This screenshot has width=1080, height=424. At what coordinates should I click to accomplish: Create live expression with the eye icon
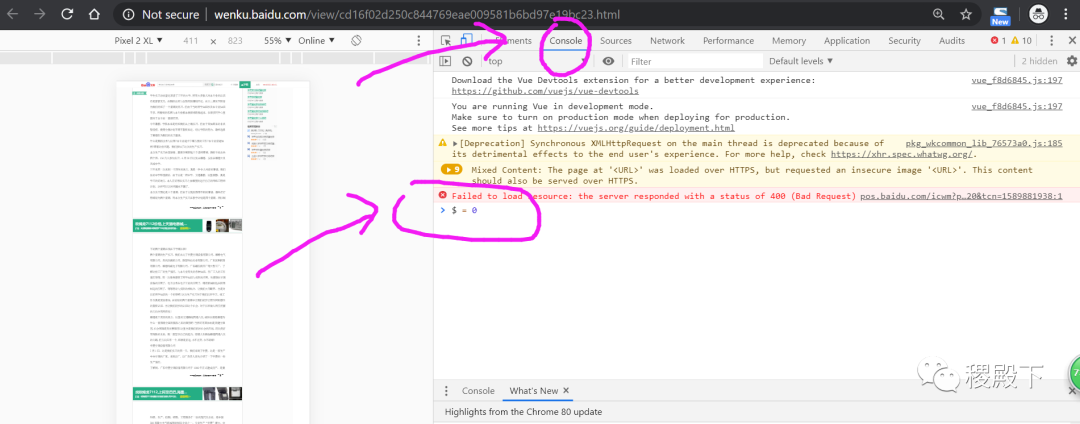[x=608, y=61]
